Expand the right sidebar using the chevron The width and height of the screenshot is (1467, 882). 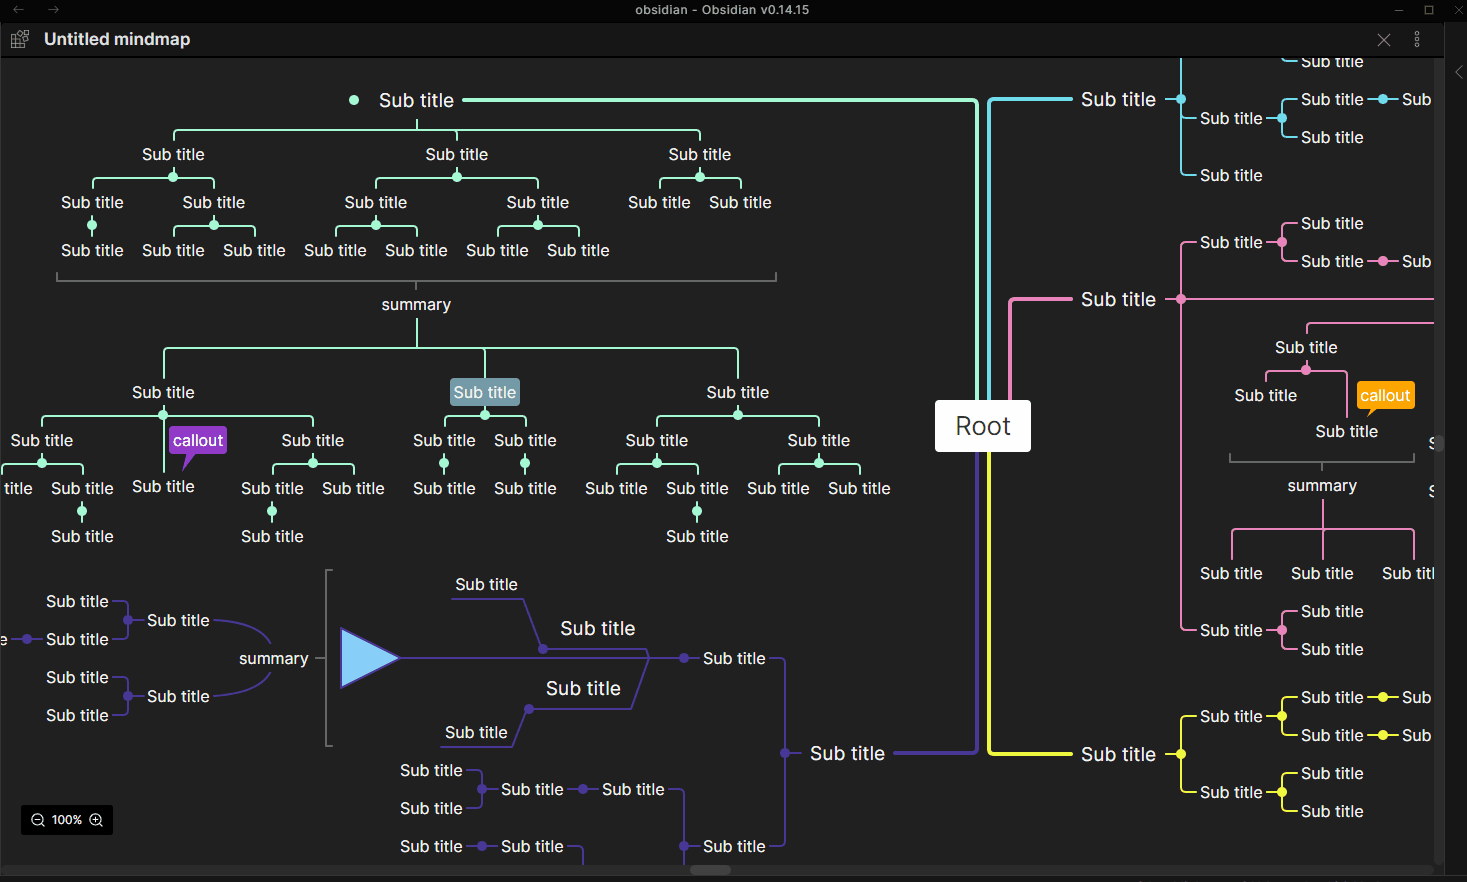point(1459,72)
